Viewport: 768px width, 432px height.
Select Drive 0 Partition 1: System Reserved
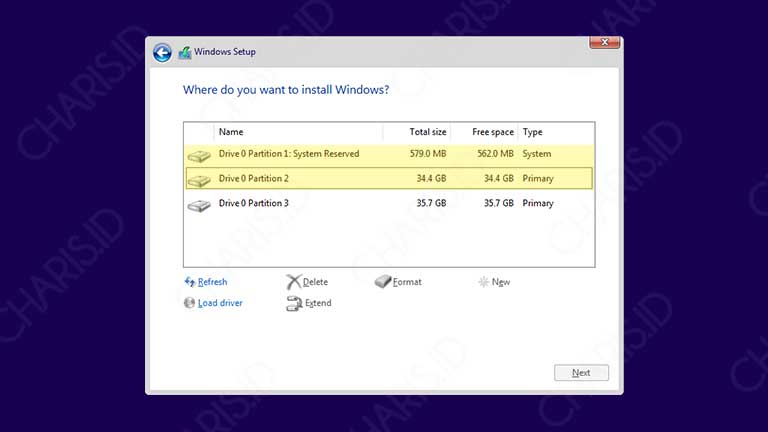click(x=389, y=154)
